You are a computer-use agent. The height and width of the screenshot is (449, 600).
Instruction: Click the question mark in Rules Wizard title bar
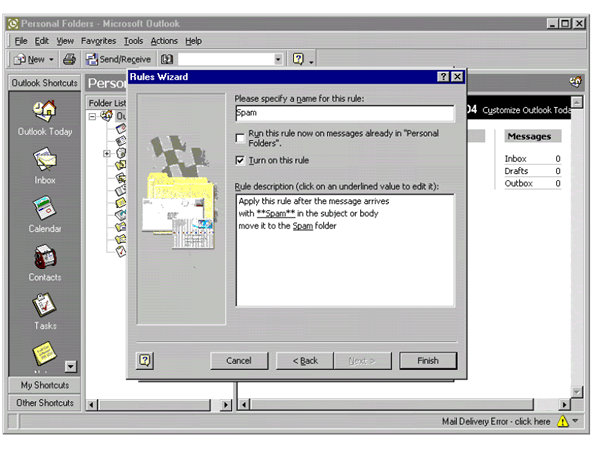tap(443, 77)
